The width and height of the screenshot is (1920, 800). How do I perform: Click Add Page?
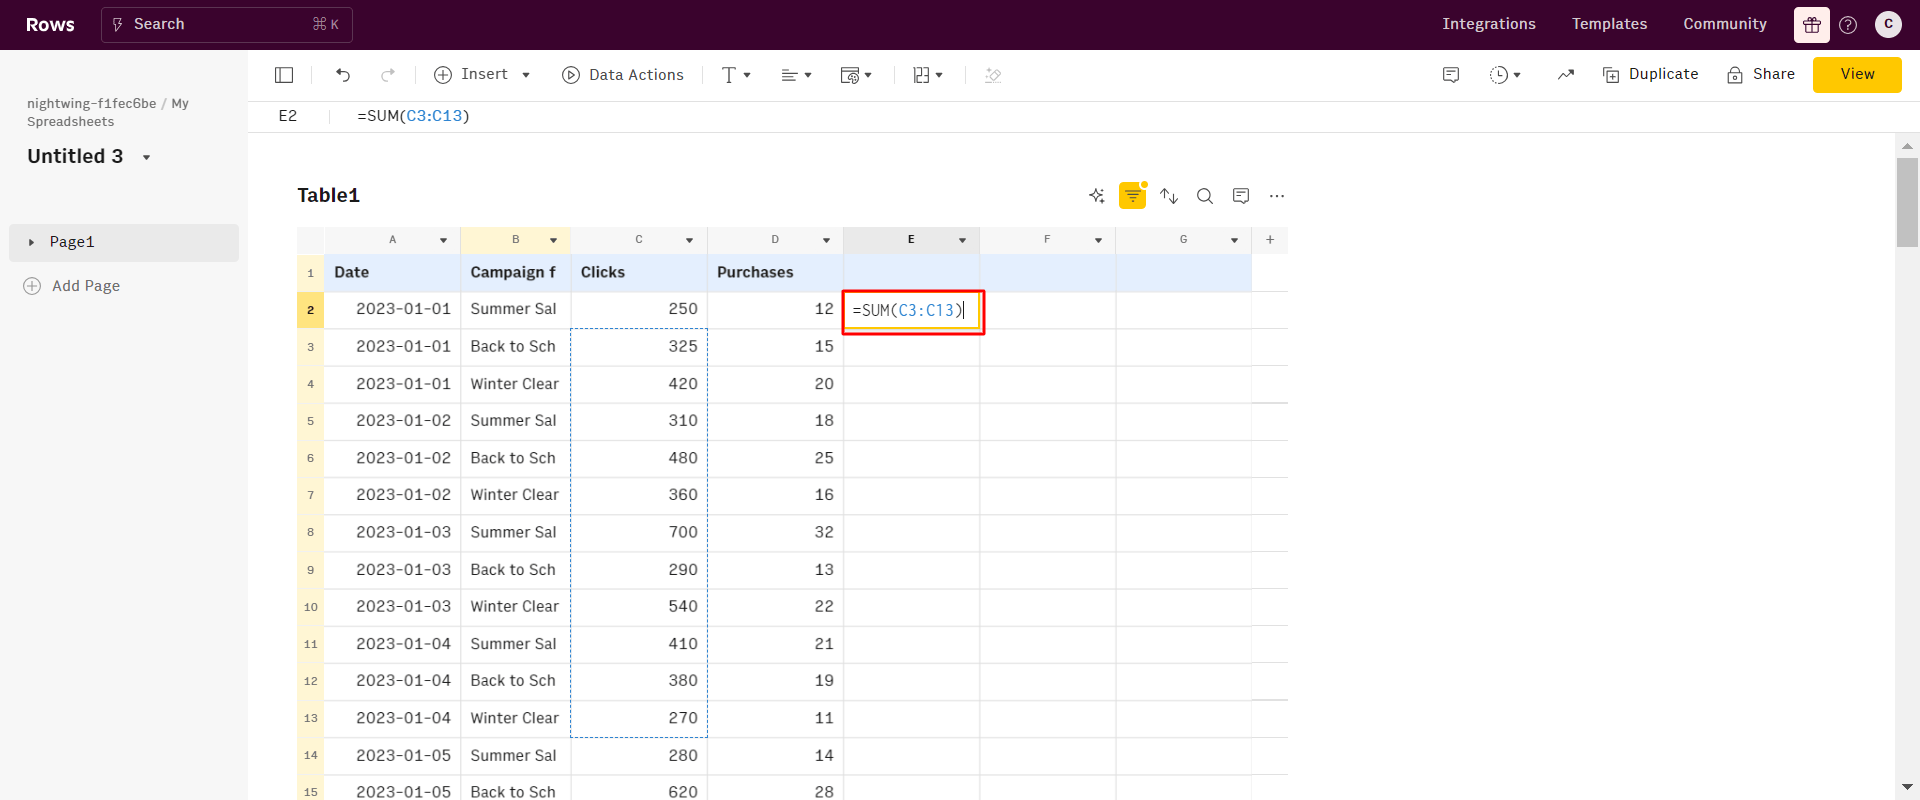pyautogui.click(x=73, y=286)
